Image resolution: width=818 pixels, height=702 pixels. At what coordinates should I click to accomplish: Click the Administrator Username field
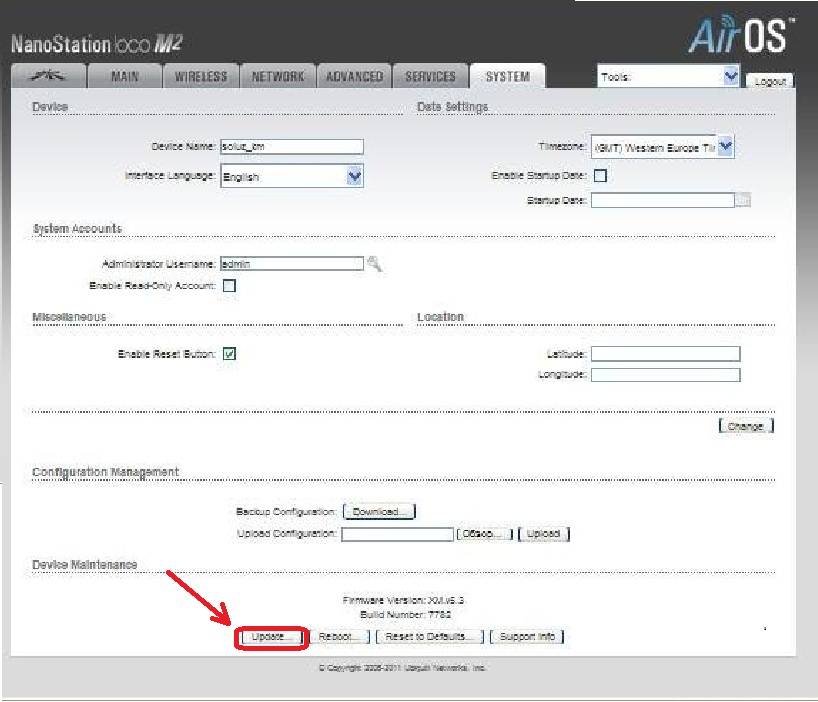(292, 264)
